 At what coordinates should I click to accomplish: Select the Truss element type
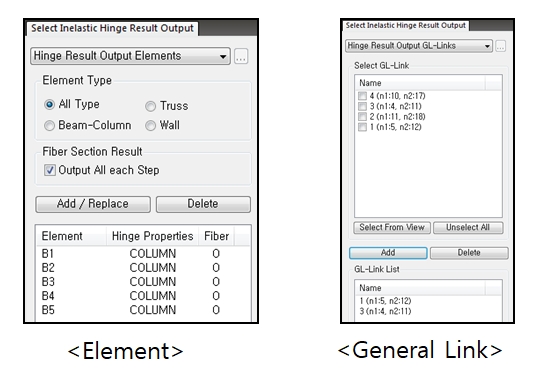tap(150, 106)
